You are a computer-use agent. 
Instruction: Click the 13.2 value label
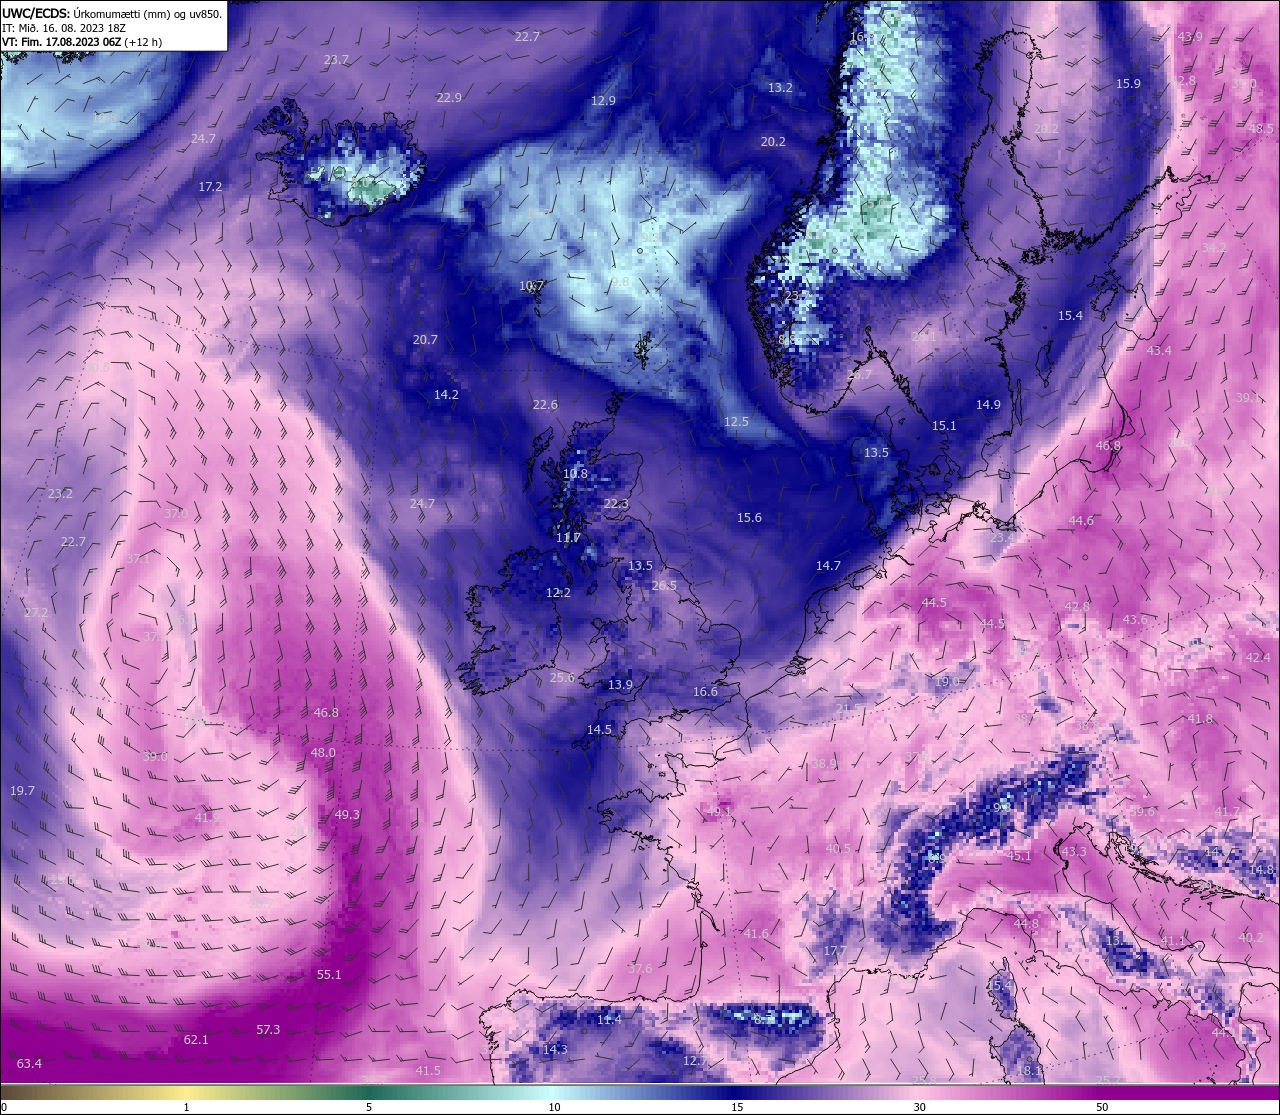click(780, 88)
